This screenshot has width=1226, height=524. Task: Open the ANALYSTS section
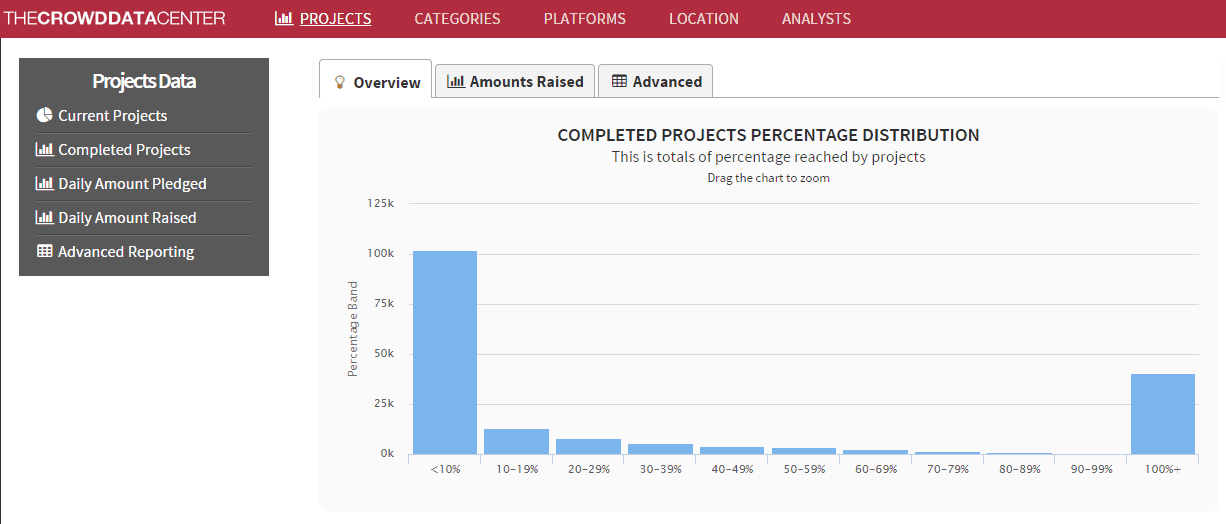point(816,18)
